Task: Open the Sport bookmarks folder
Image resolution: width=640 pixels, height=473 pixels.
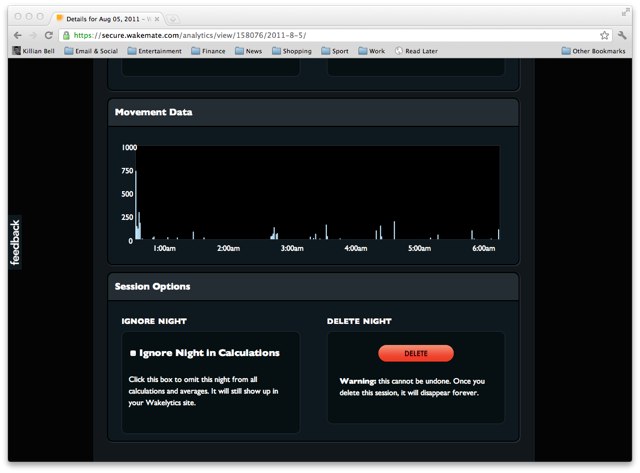Action: tap(335, 51)
